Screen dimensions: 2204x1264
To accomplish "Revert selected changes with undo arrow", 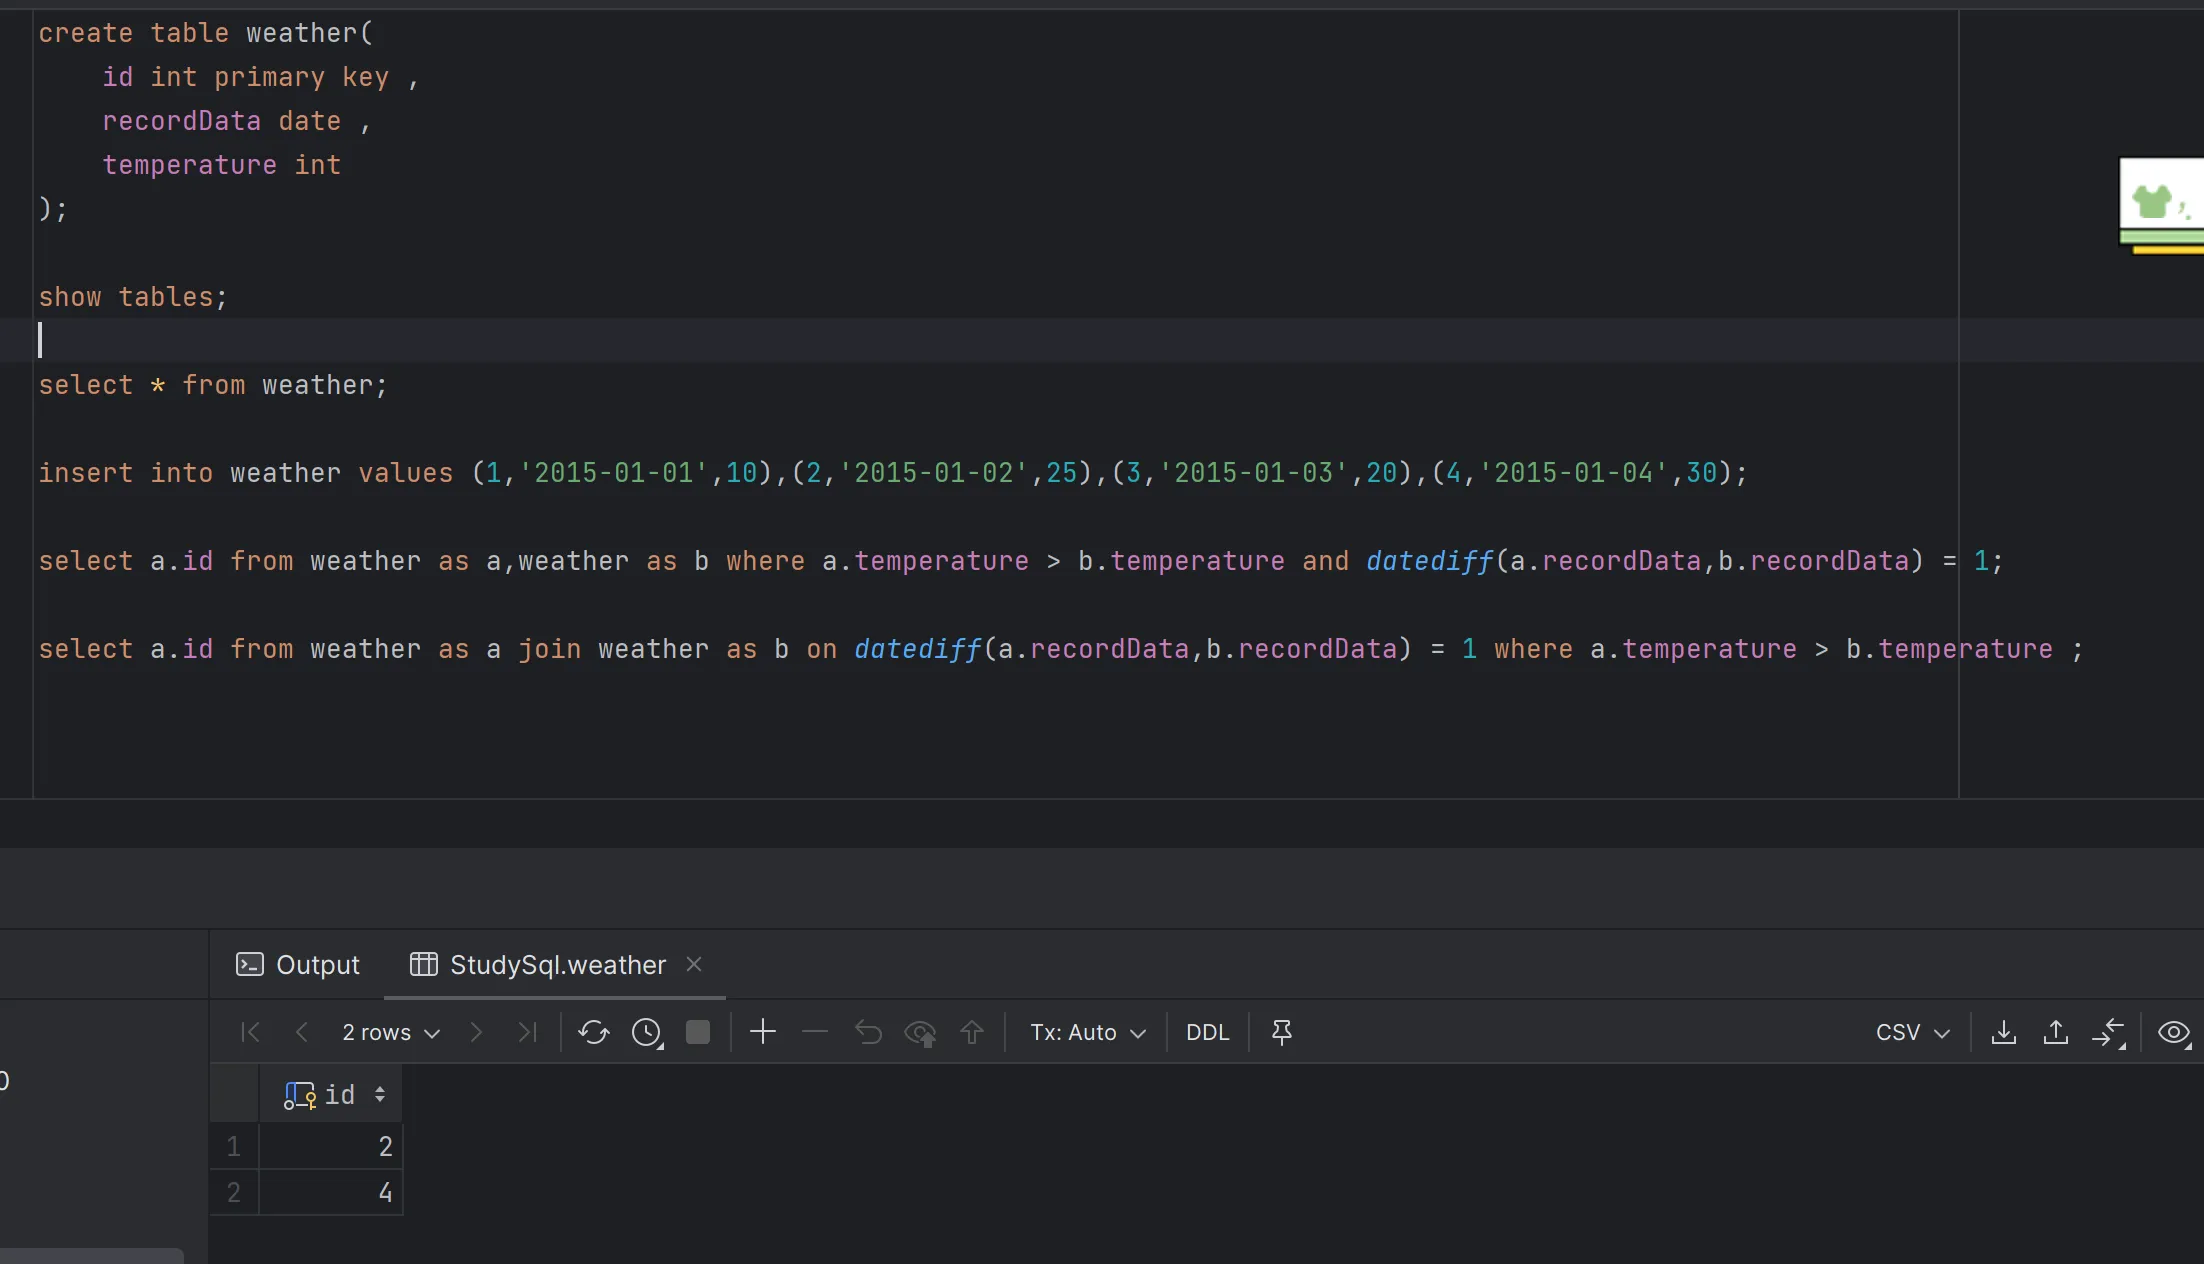I will pyautogui.click(x=868, y=1032).
